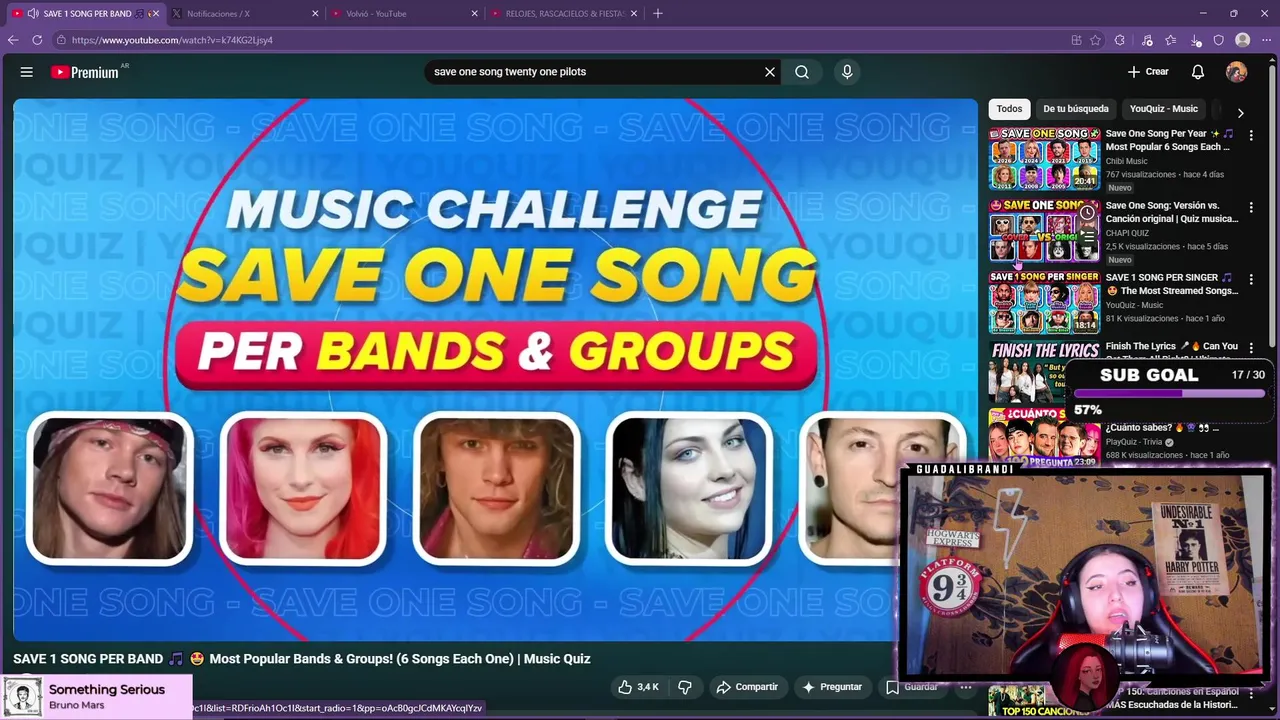This screenshot has width=1280, height=720.
Task: Close the RELOJES, RASCACIELOS tab
Action: (634, 14)
